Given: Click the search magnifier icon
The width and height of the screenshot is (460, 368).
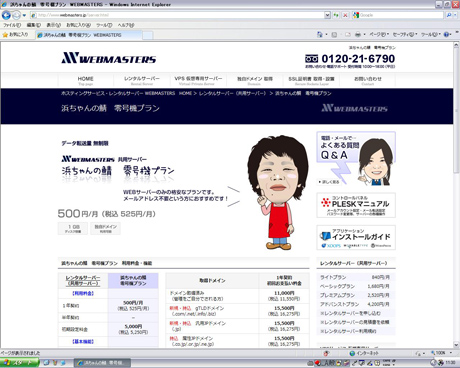Looking at the screenshot, I should [449, 15].
